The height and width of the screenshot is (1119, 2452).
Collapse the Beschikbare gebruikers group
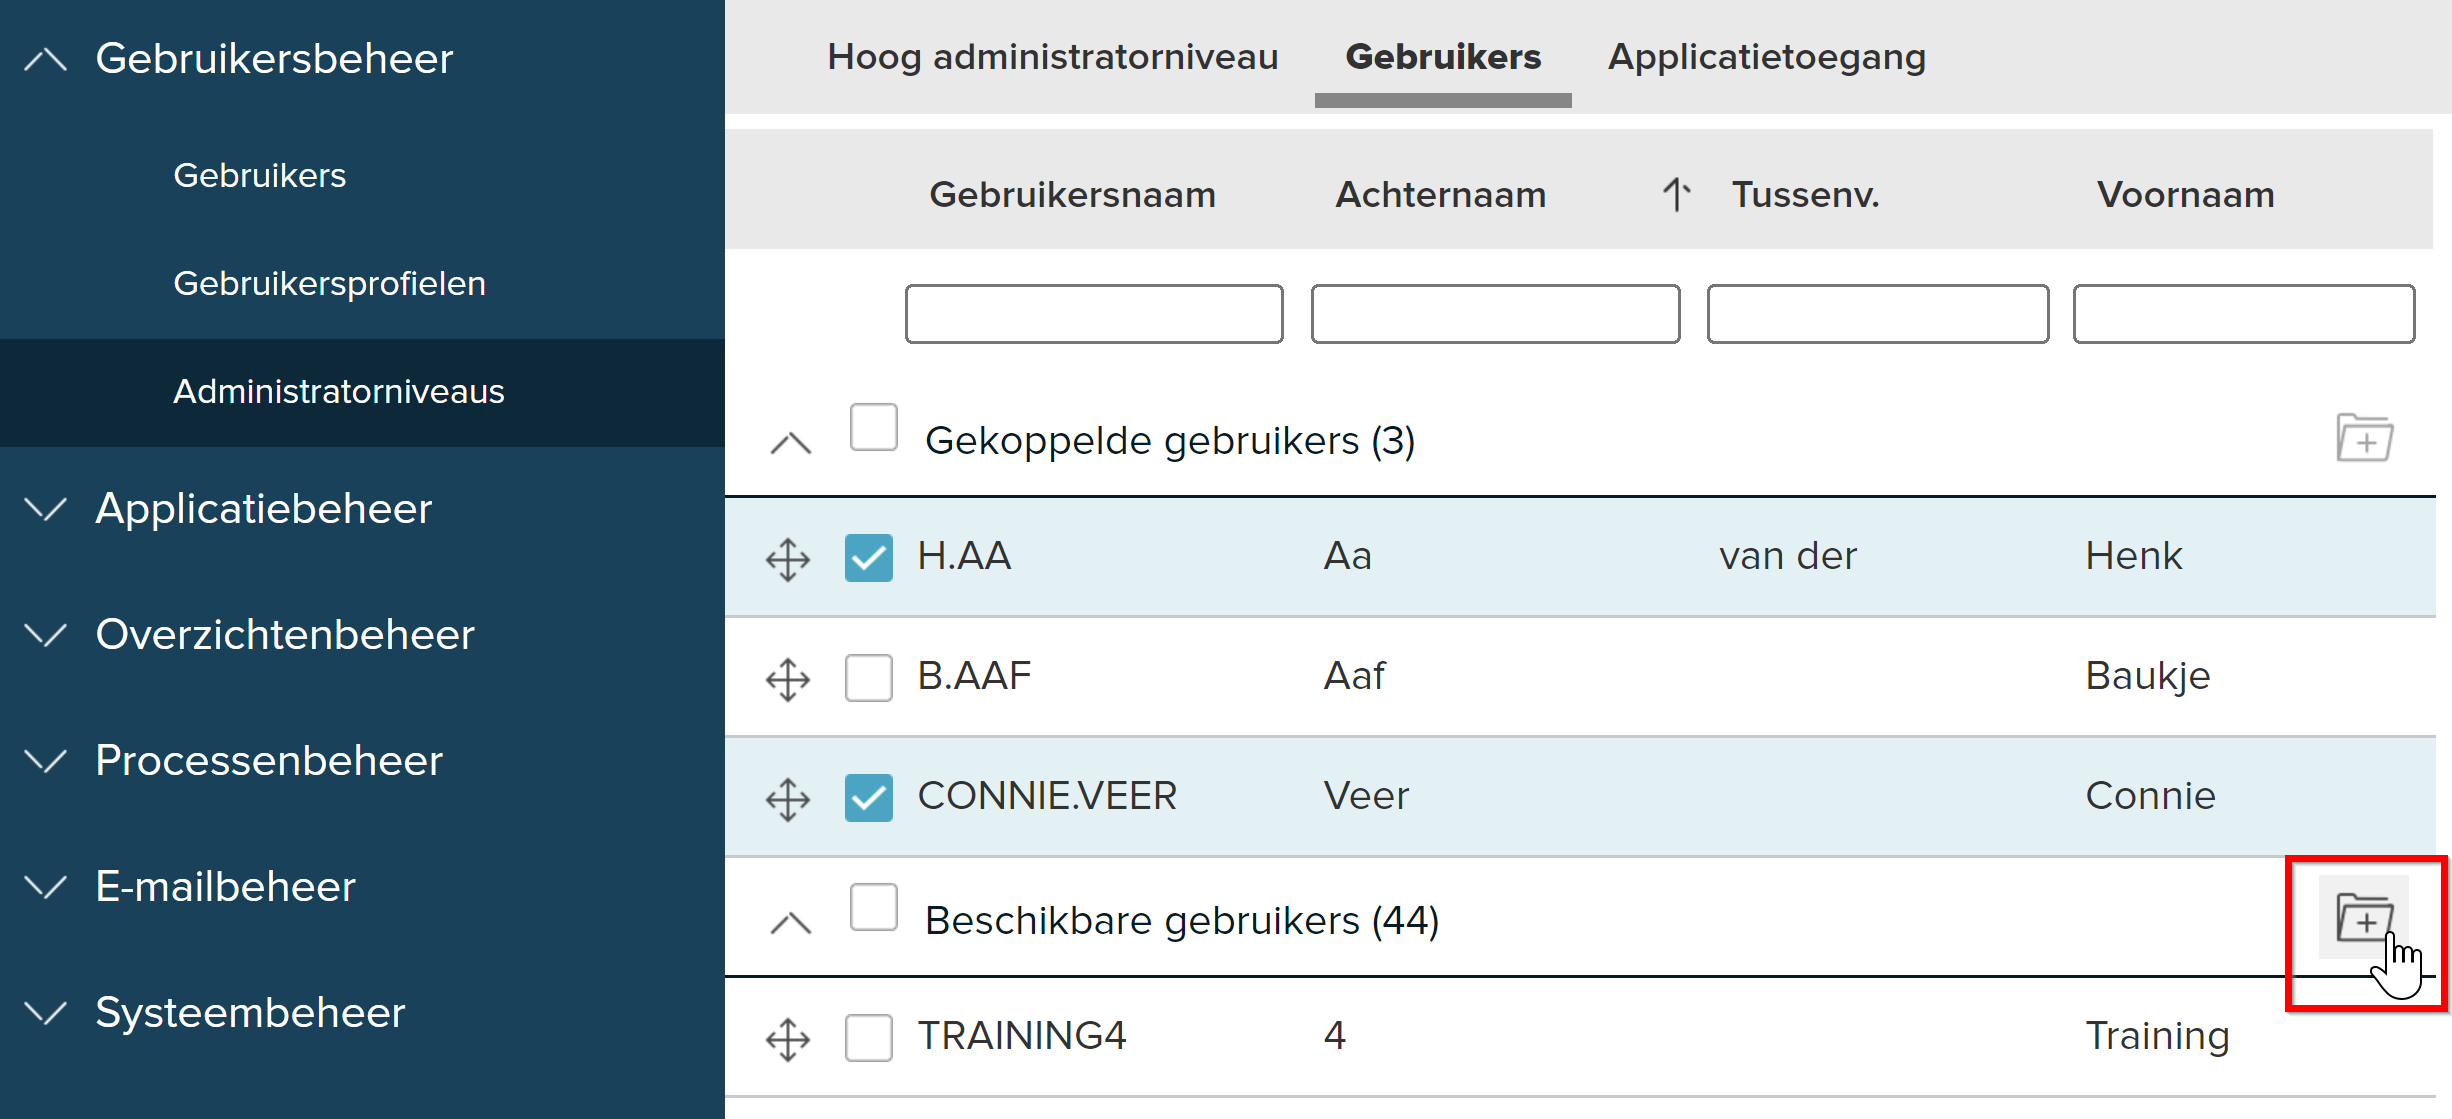[x=790, y=922]
